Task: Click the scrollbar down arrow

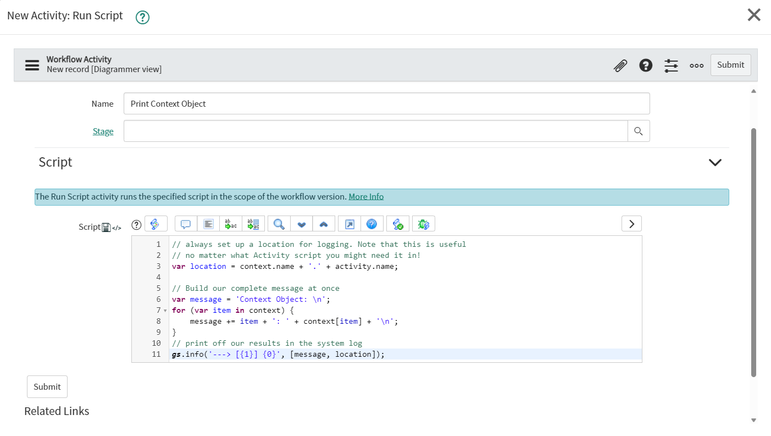Action: pyautogui.click(x=753, y=420)
